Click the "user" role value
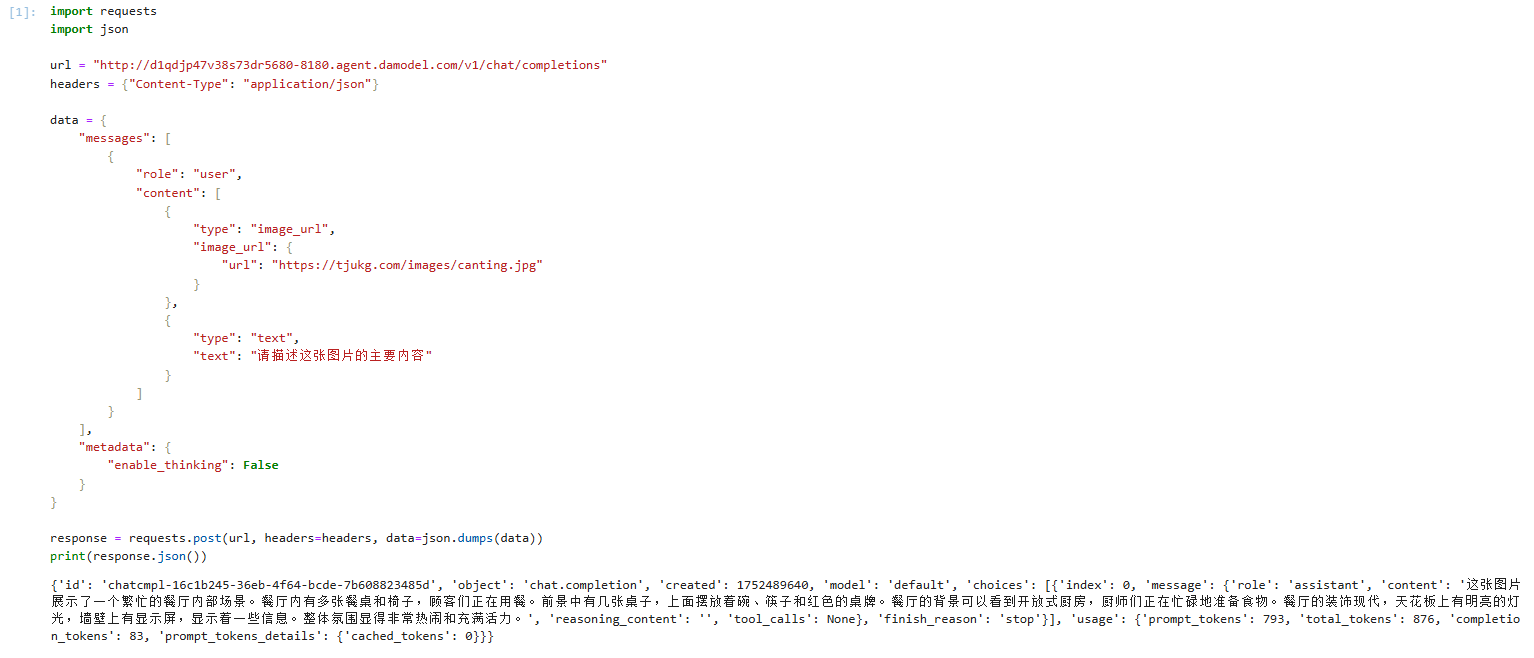This screenshot has width=1534, height=658. [x=215, y=174]
